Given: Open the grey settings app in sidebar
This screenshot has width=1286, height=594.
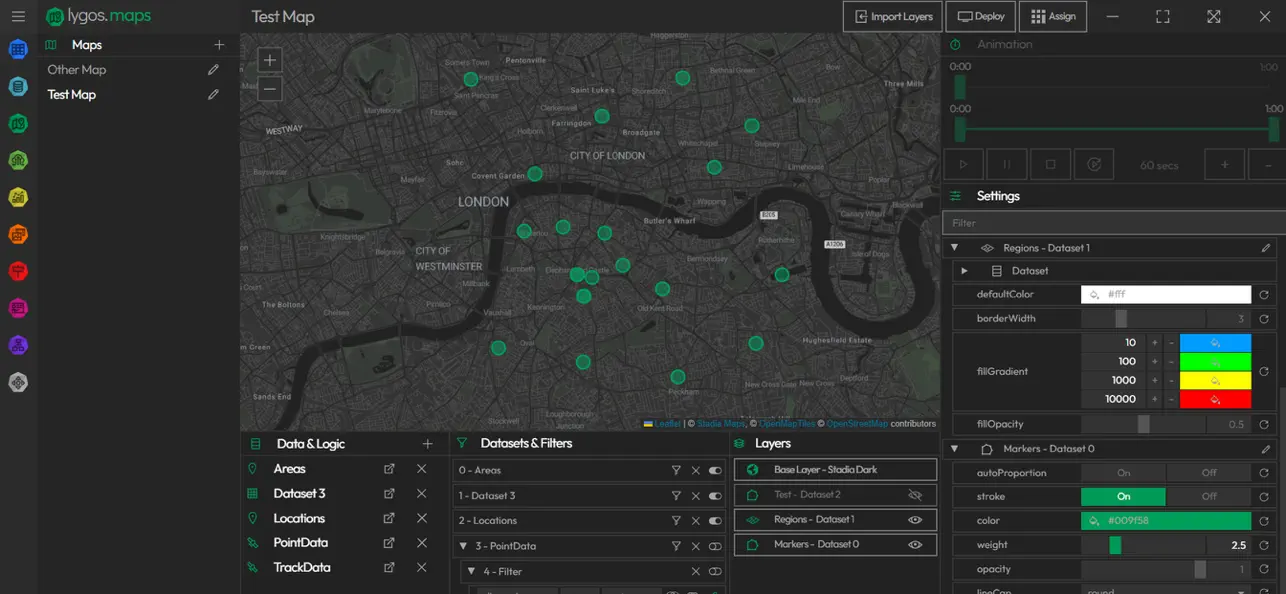Looking at the screenshot, I should point(18,383).
